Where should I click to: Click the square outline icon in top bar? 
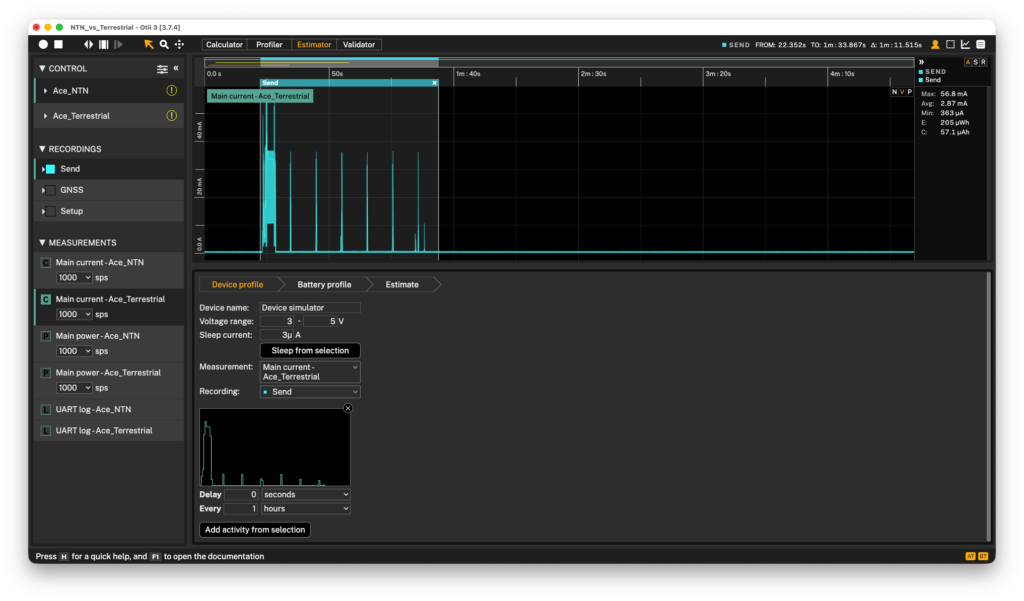tap(950, 44)
